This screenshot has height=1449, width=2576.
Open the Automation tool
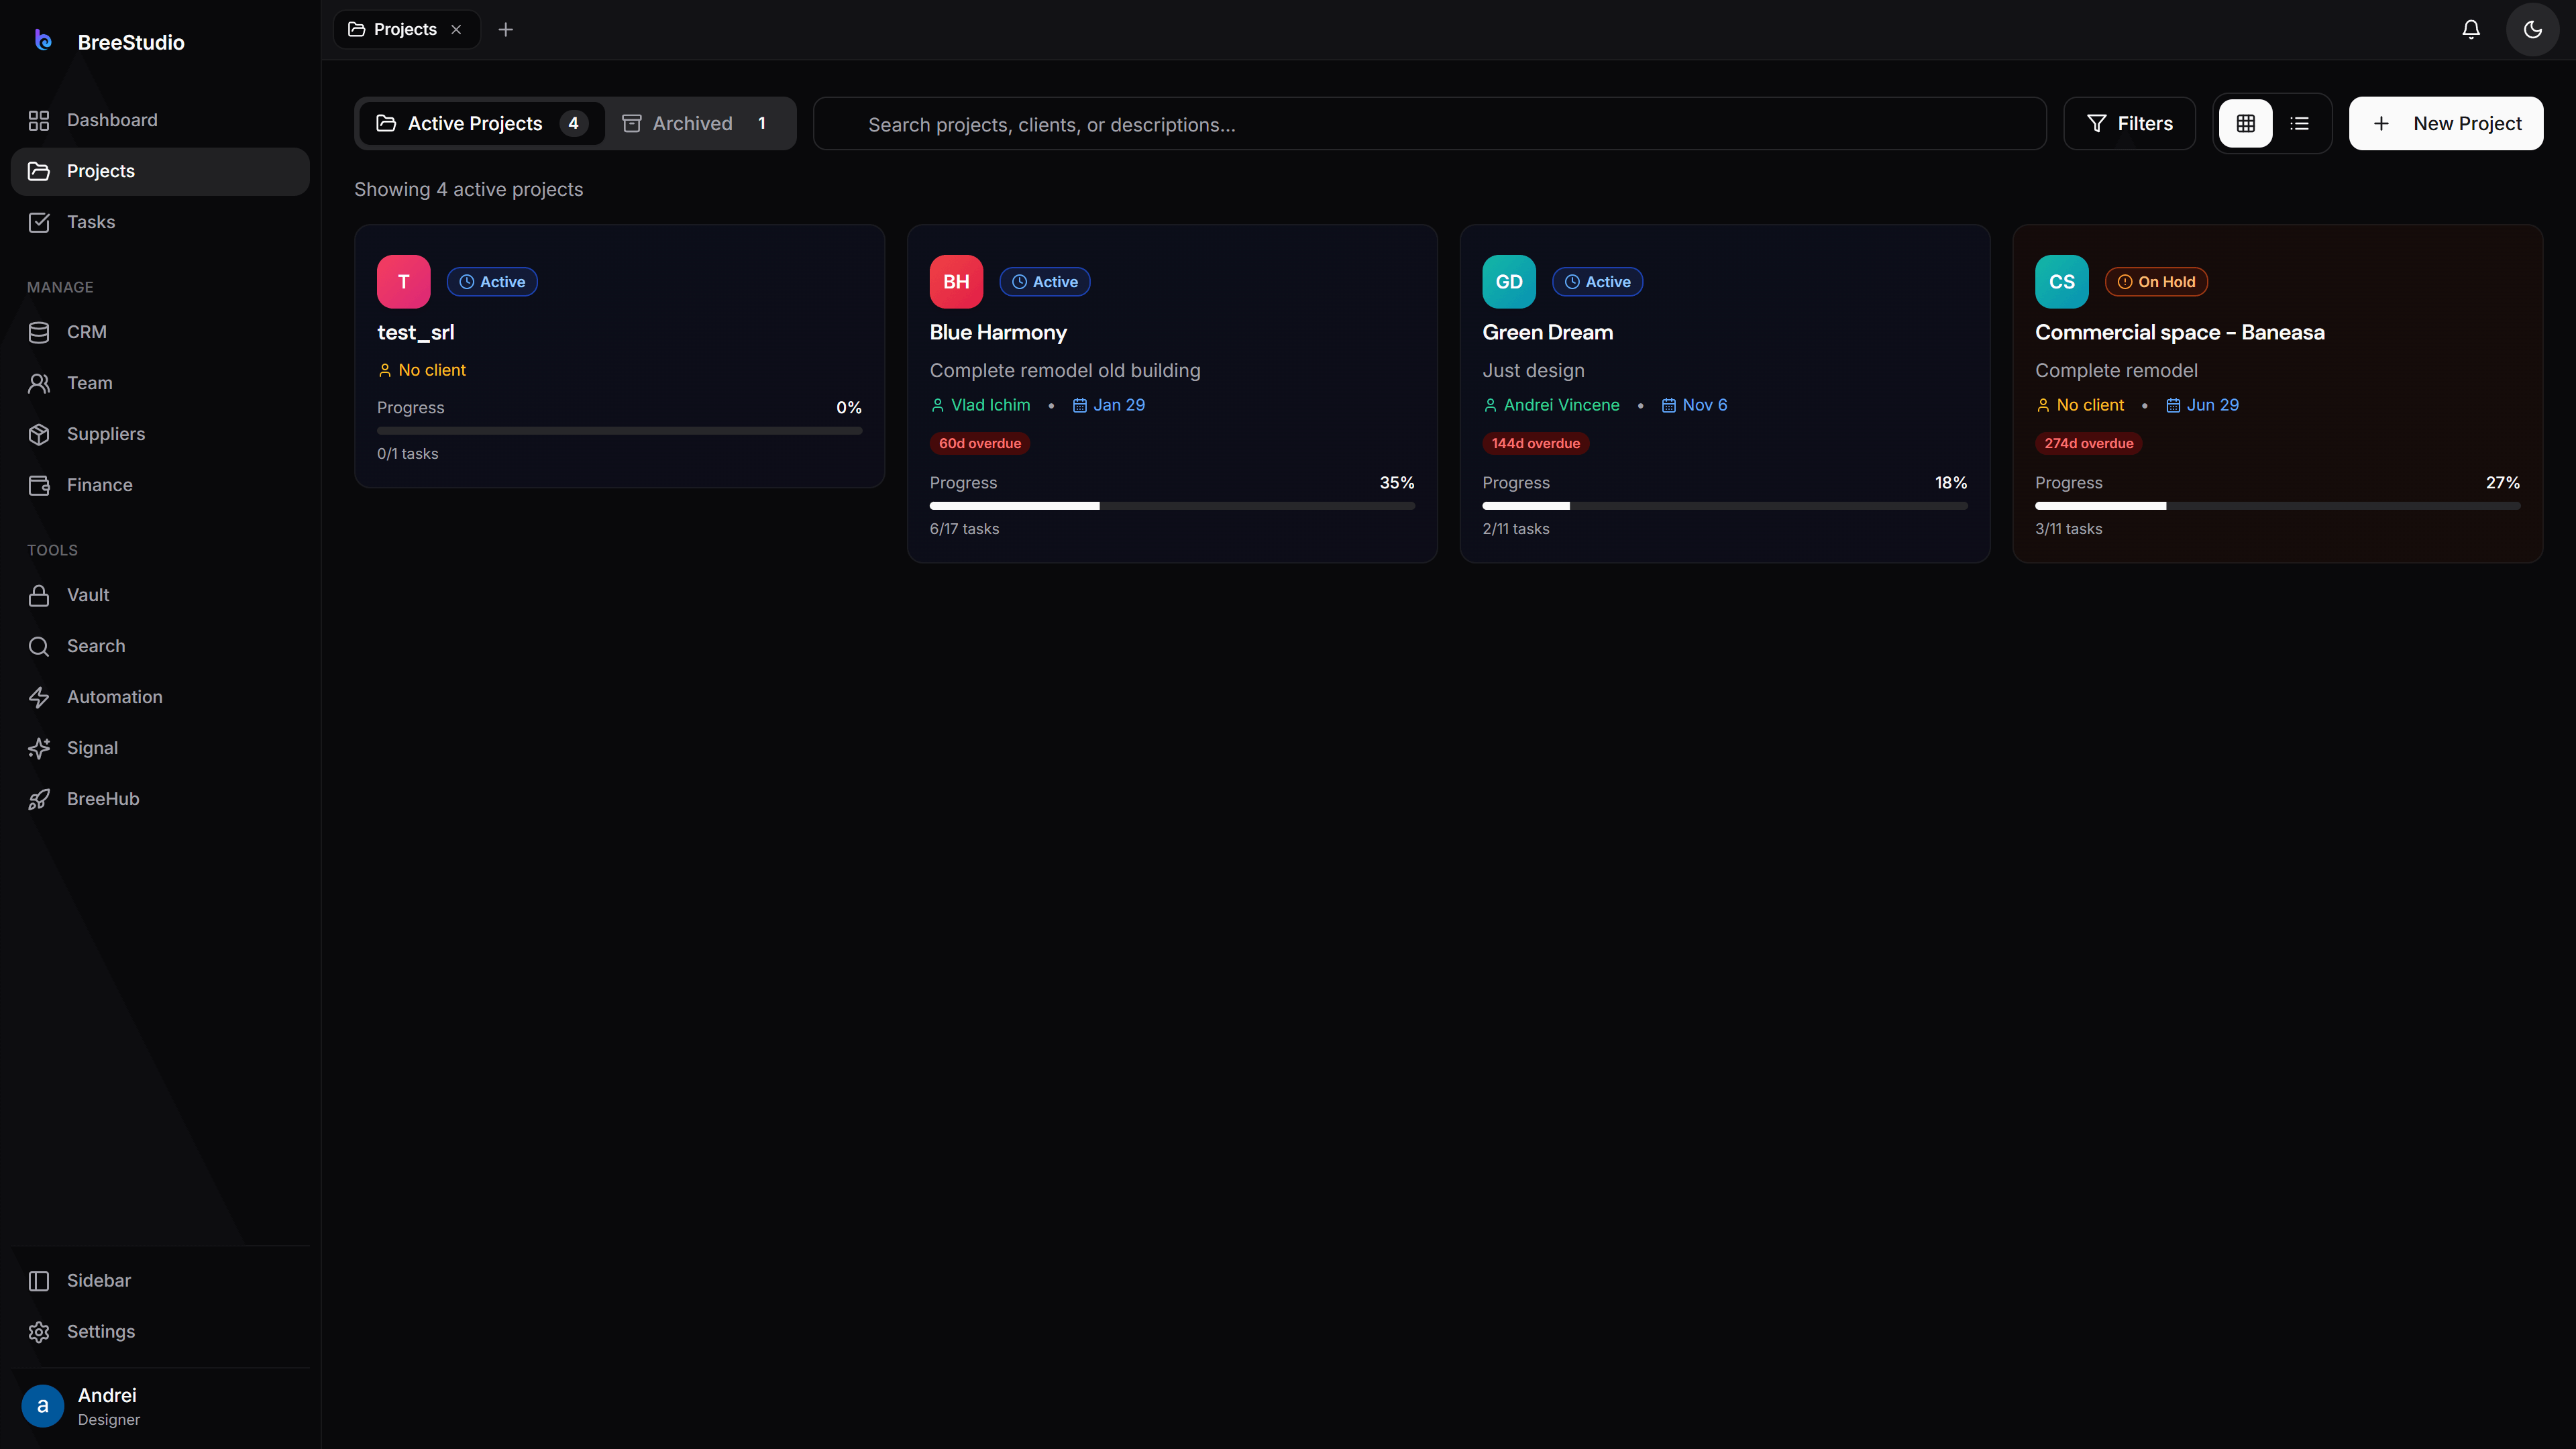160,697
